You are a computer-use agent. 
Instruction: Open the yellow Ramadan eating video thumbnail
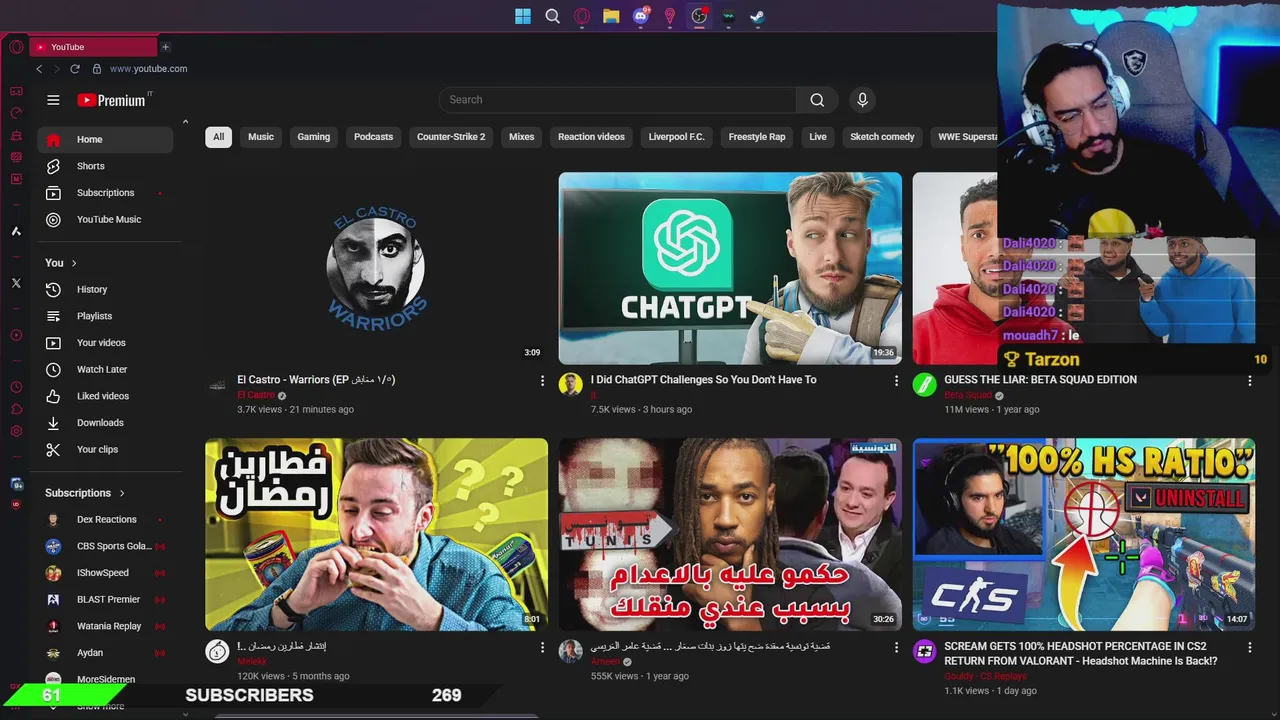[376, 534]
